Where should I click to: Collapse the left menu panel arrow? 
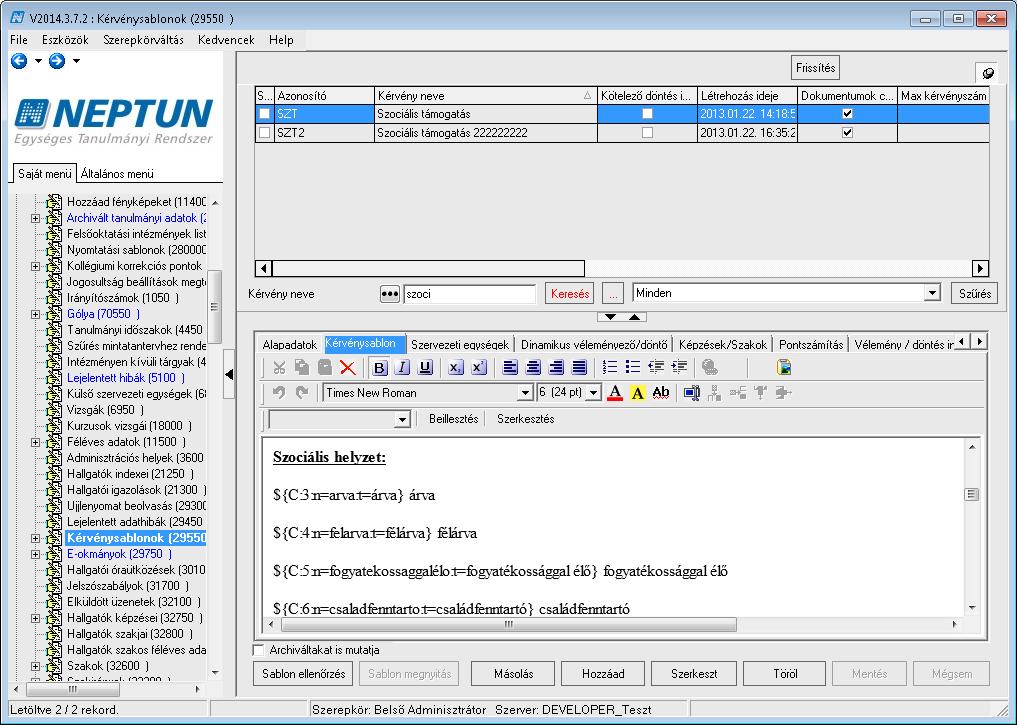pyautogui.click(x=229, y=374)
